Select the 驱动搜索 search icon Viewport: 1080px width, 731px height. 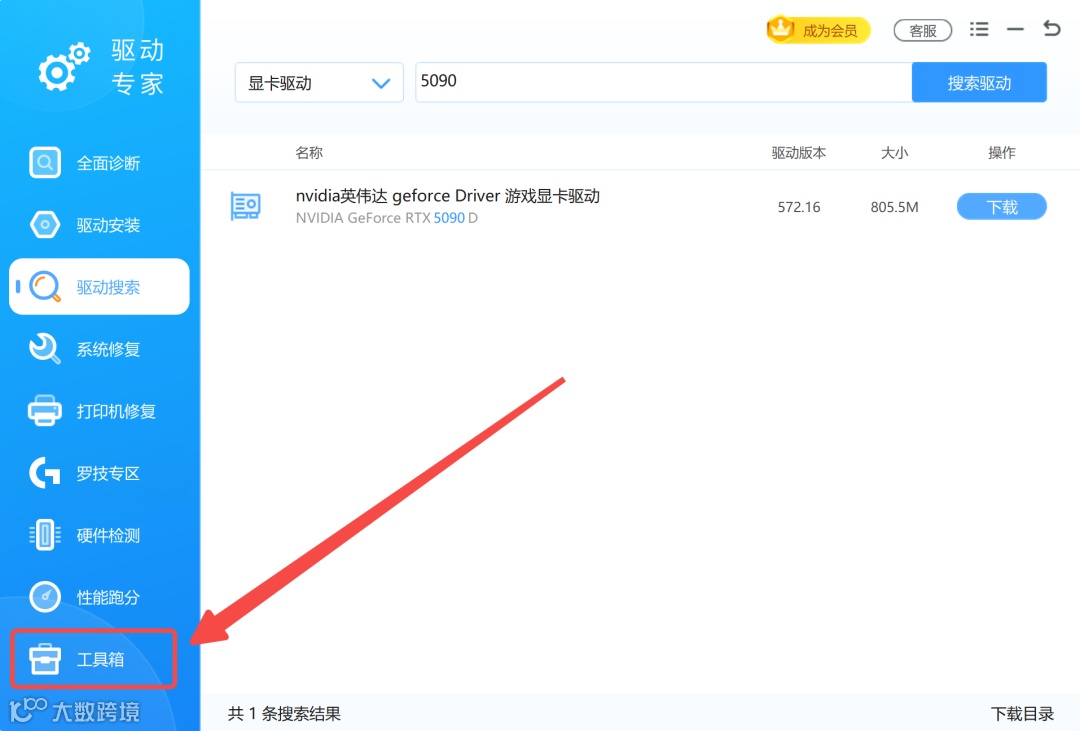45,287
